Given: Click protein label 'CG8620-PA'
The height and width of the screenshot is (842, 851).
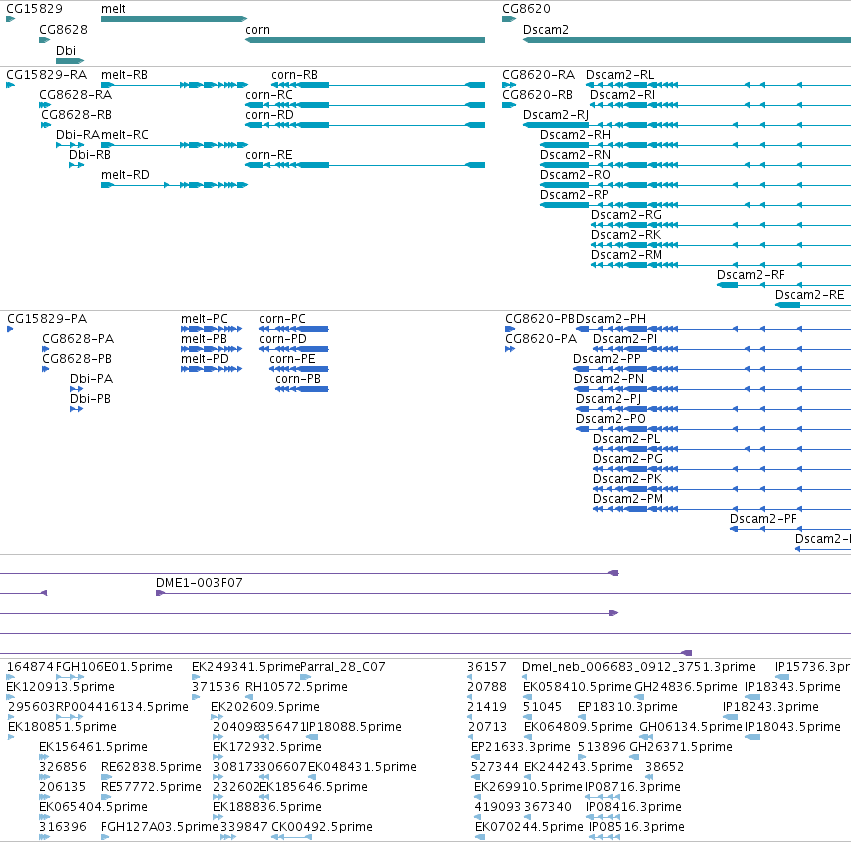Looking at the screenshot, I should (541, 339).
